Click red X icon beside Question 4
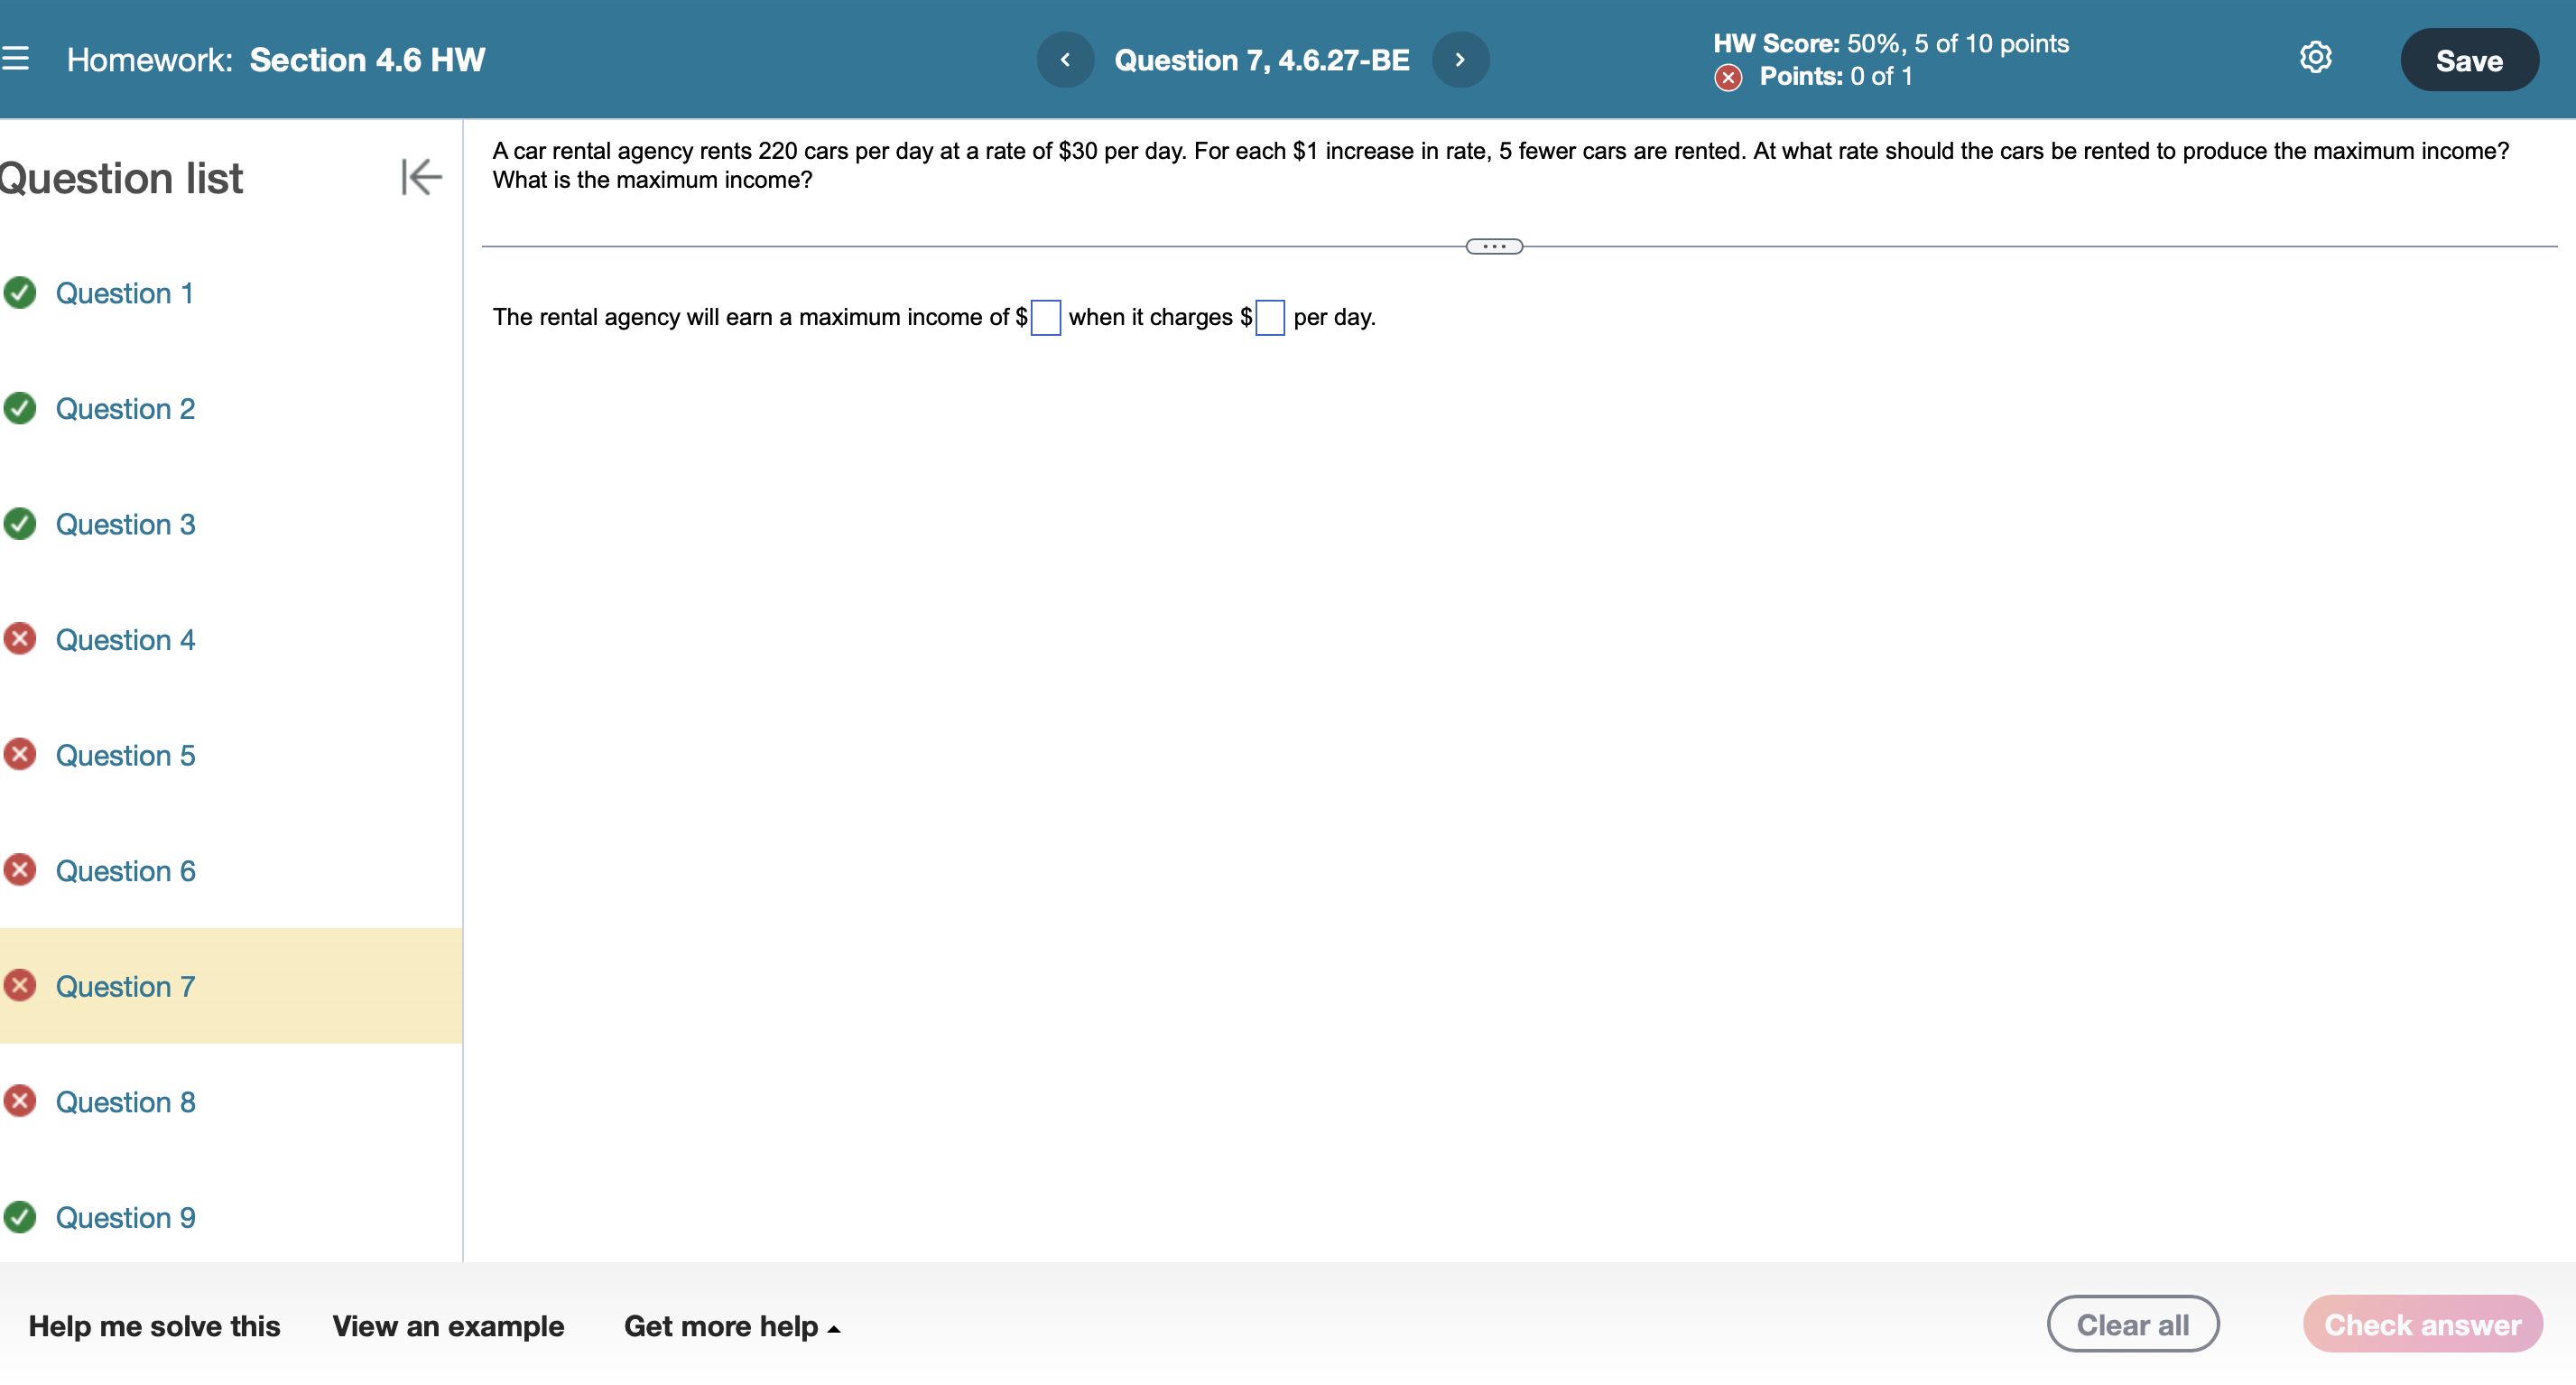The image size is (2576, 1385). pyautogui.click(x=20, y=639)
